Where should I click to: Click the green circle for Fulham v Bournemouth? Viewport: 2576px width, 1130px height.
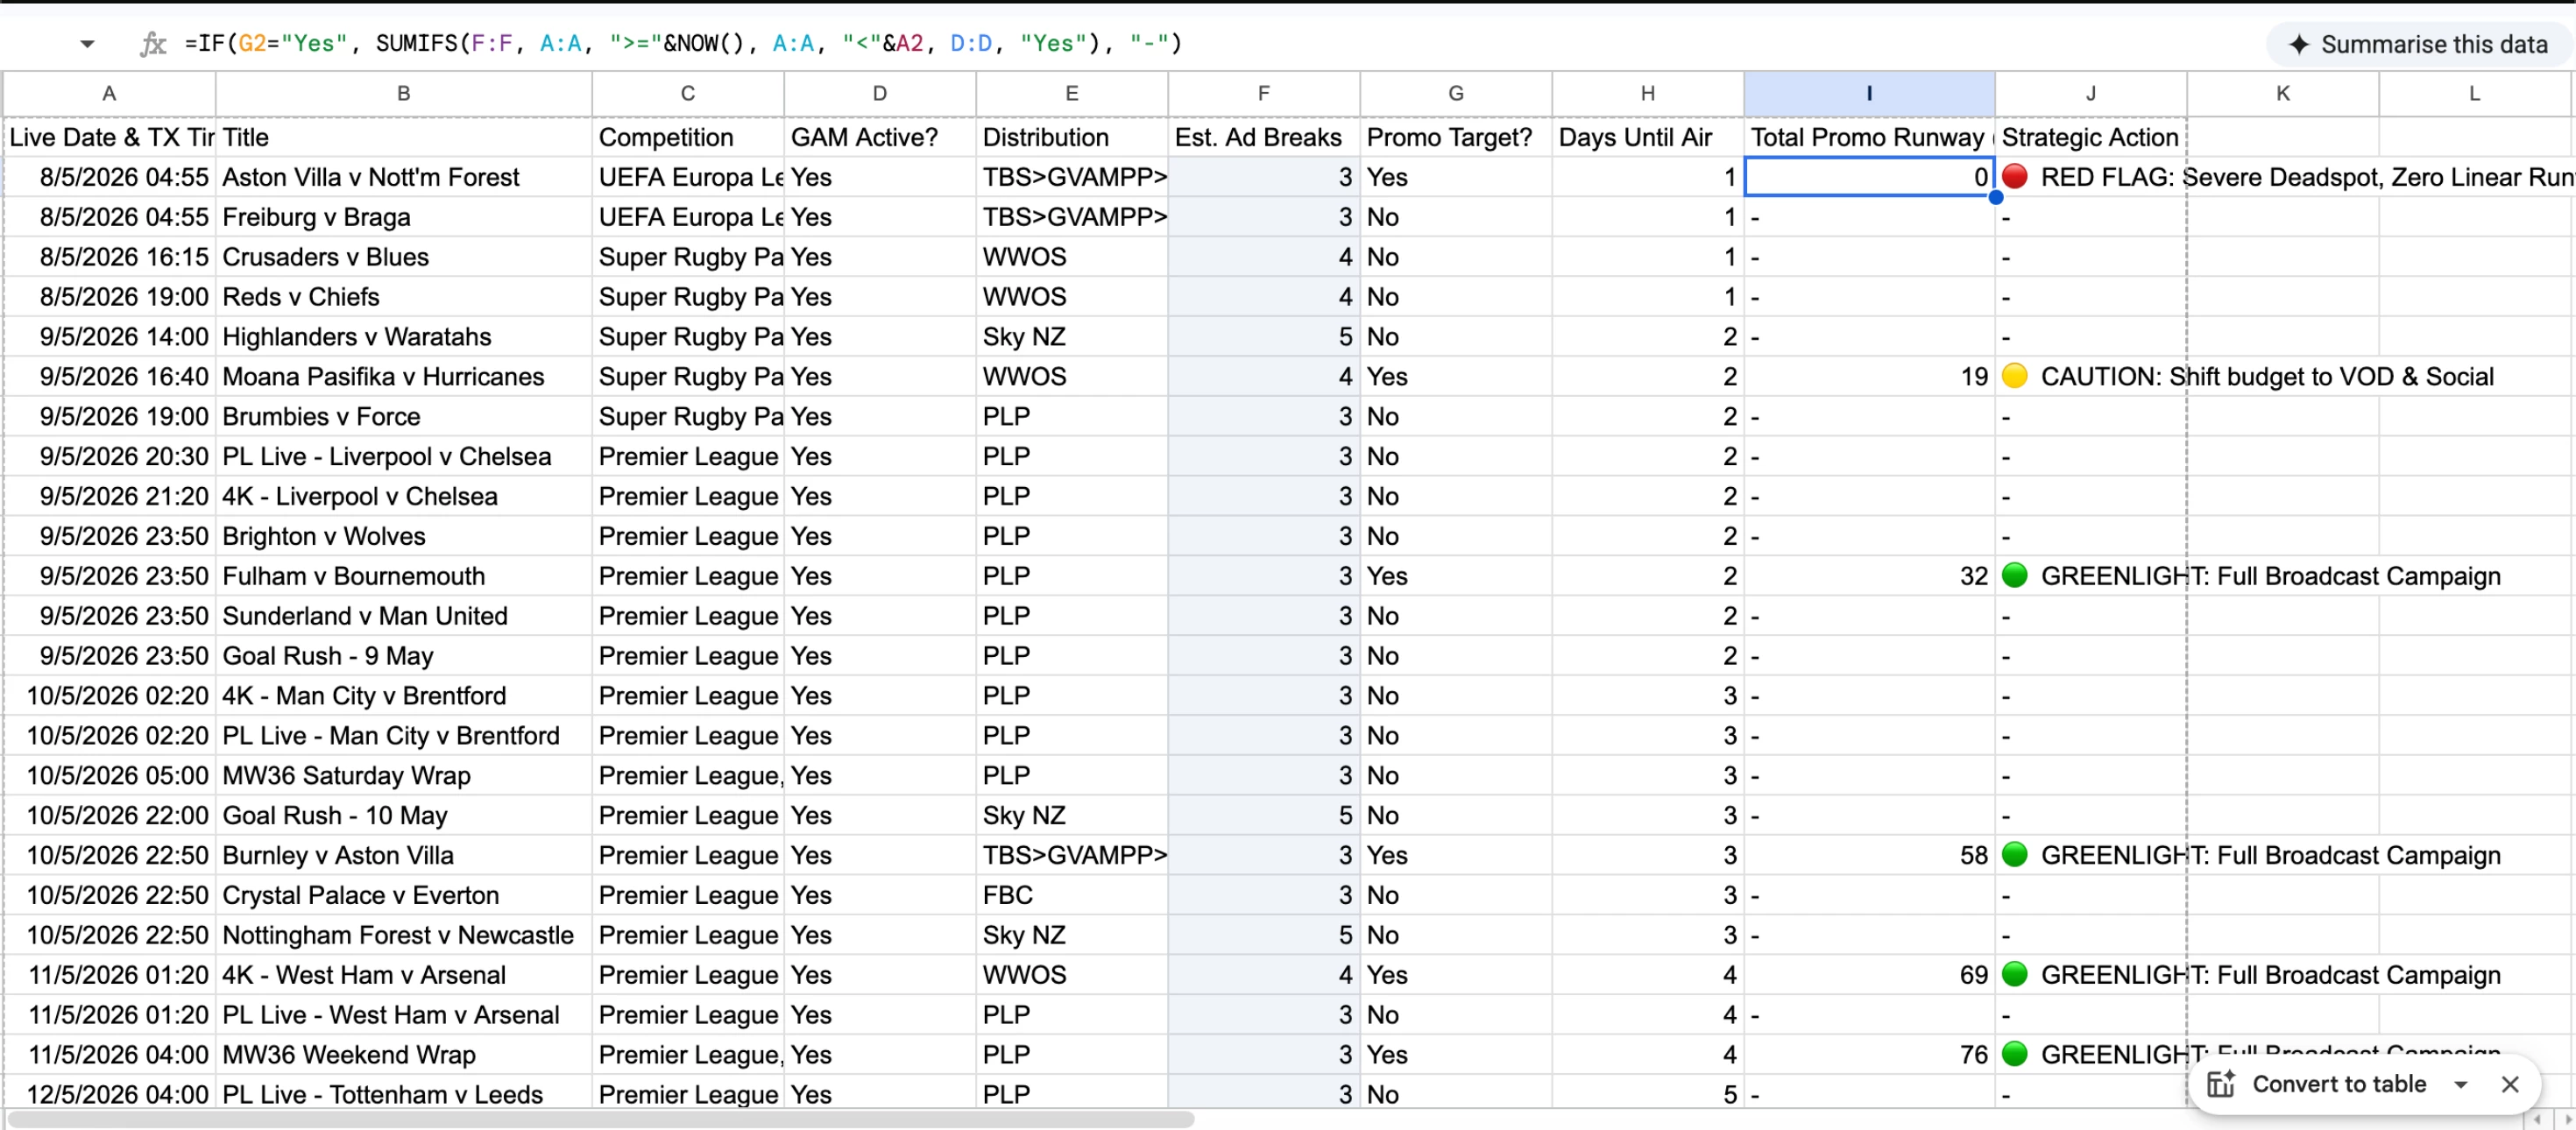click(2015, 575)
